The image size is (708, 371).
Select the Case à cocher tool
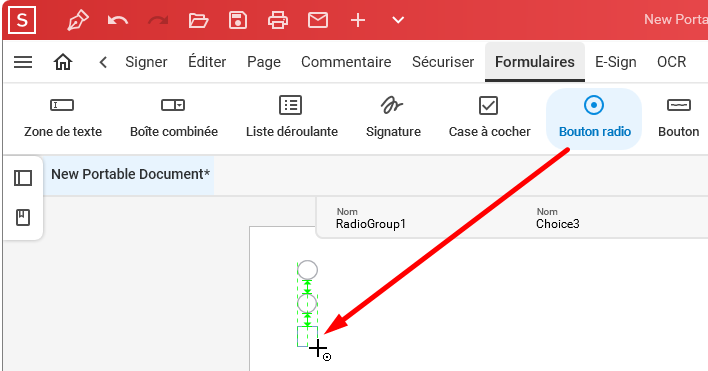coord(489,117)
